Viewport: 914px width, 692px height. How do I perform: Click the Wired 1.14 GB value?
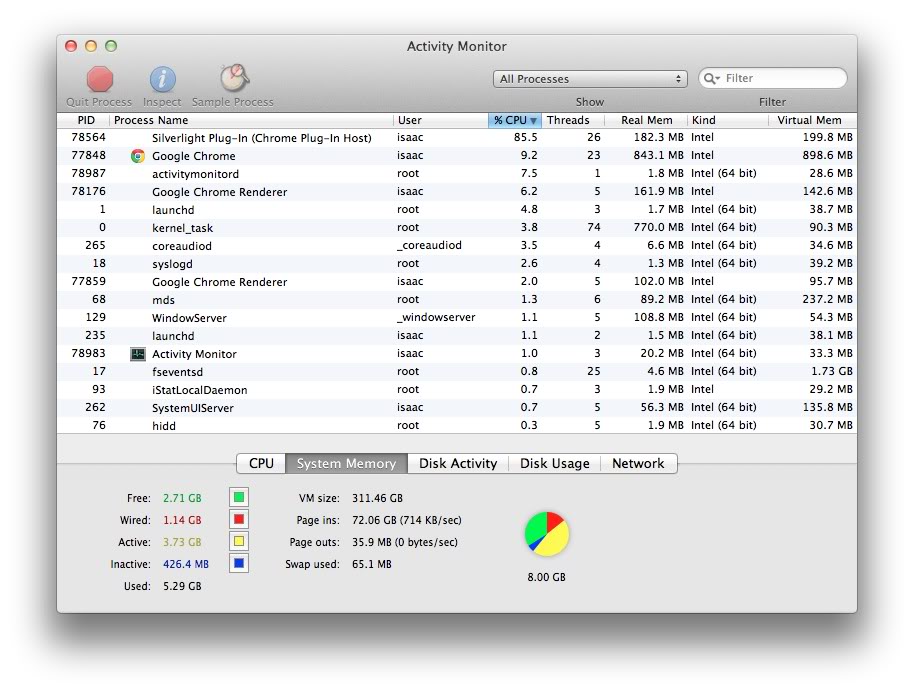182,520
